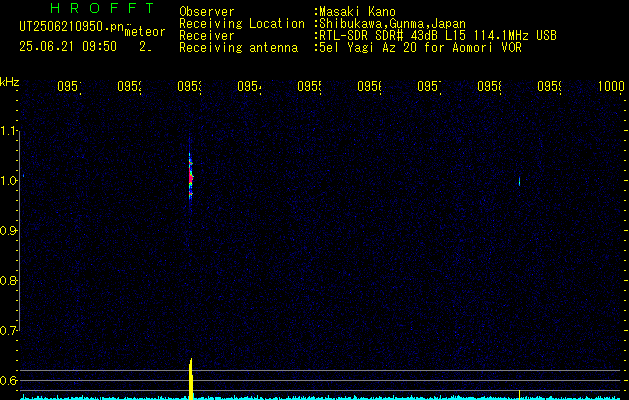Click the 0955 time axis label
The height and width of the screenshot is (400, 629).
309,86
